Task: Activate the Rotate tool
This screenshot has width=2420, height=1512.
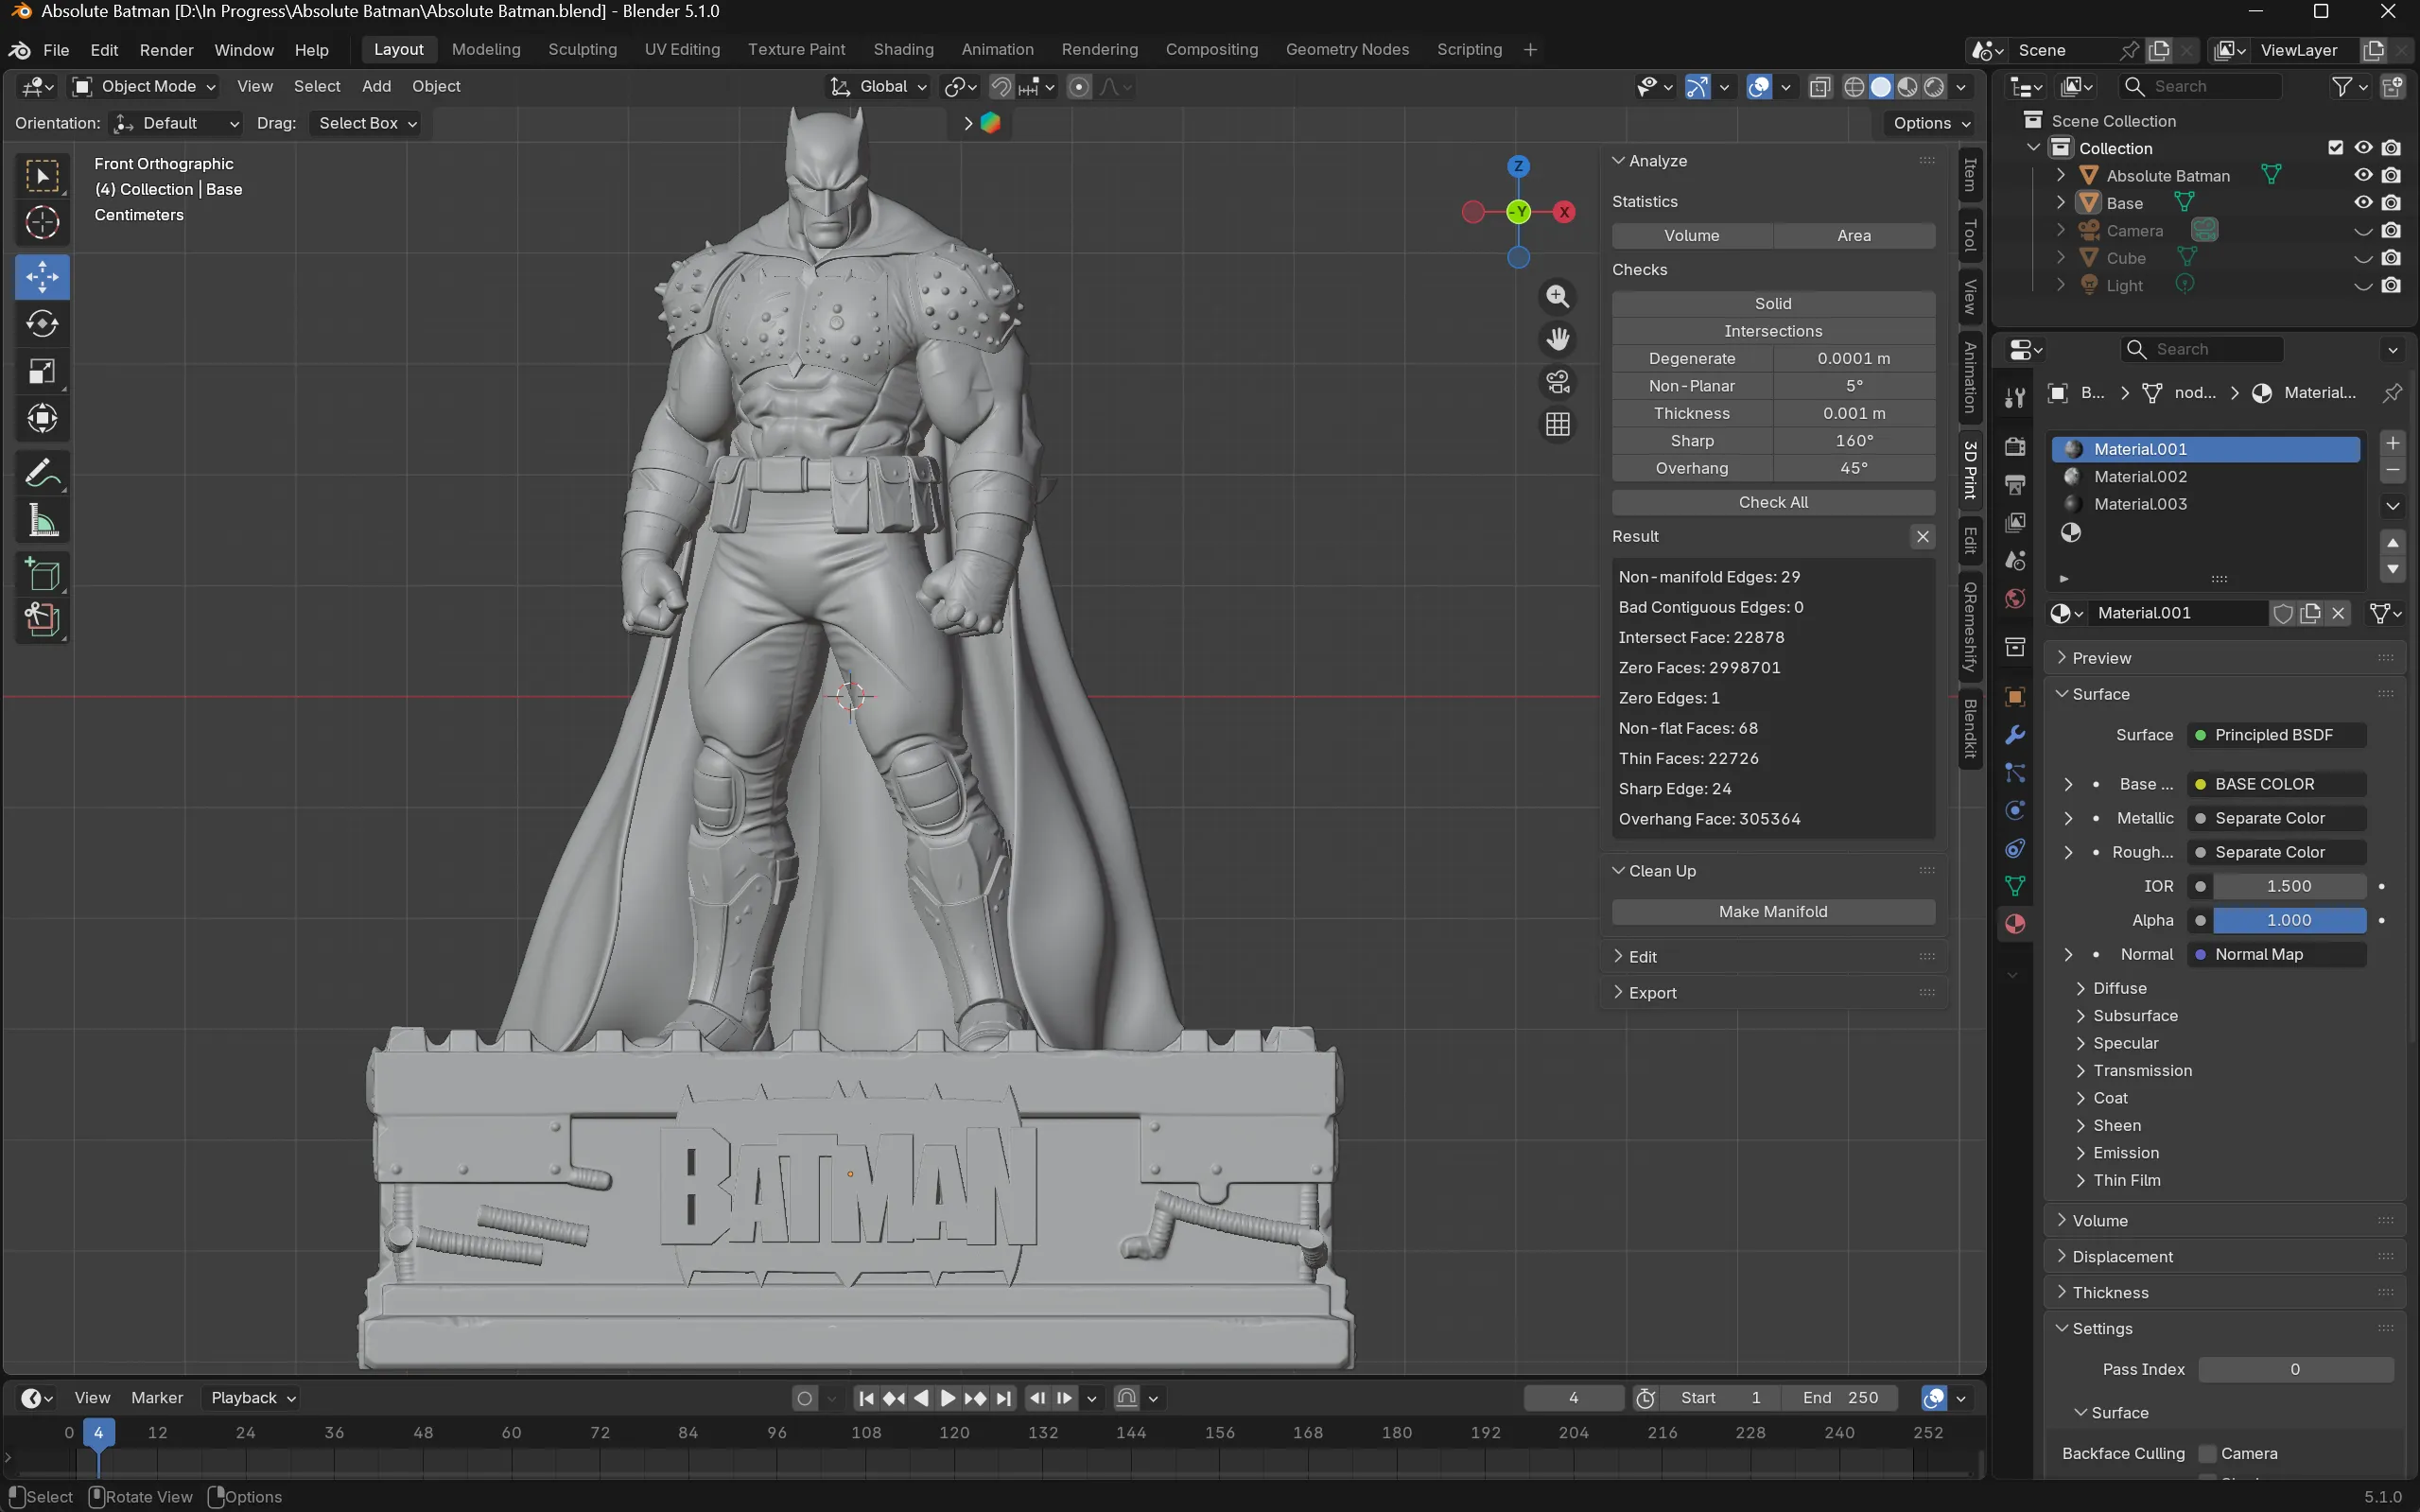Action: (42, 324)
